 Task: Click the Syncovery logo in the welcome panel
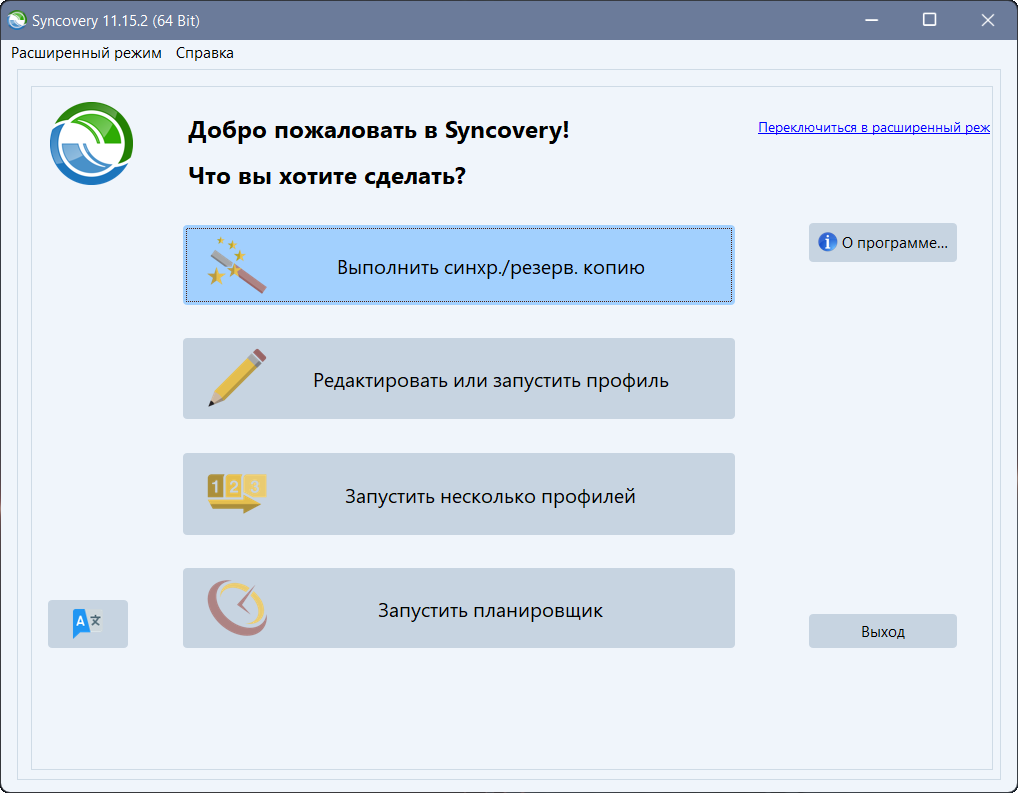(92, 144)
